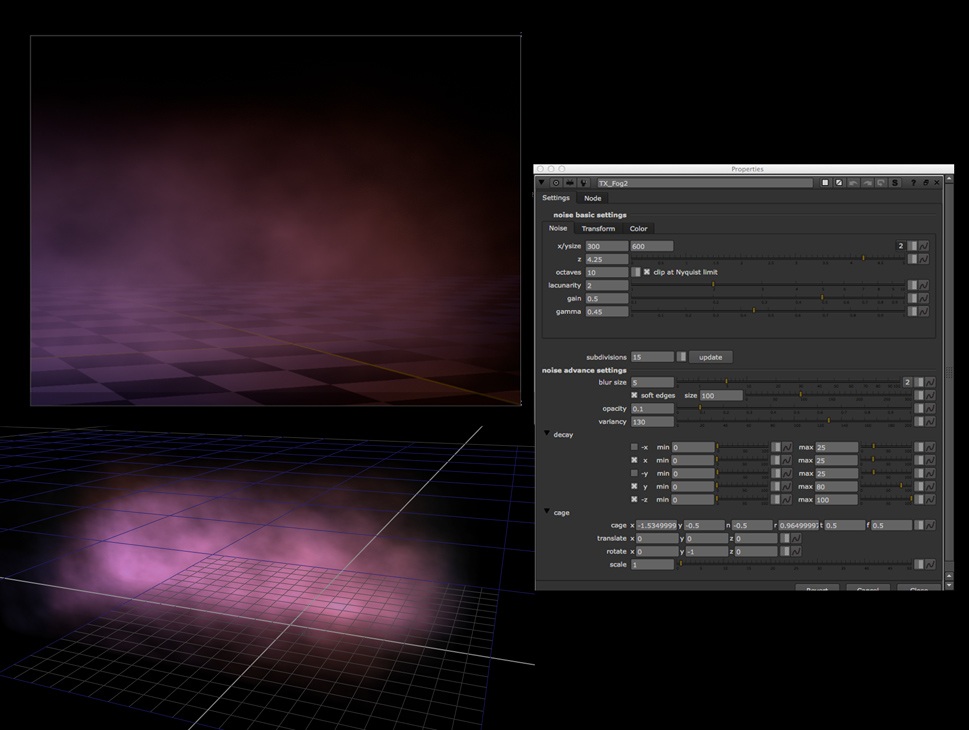Float the panel using the float icon
The image size is (969, 730).
coord(925,183)
